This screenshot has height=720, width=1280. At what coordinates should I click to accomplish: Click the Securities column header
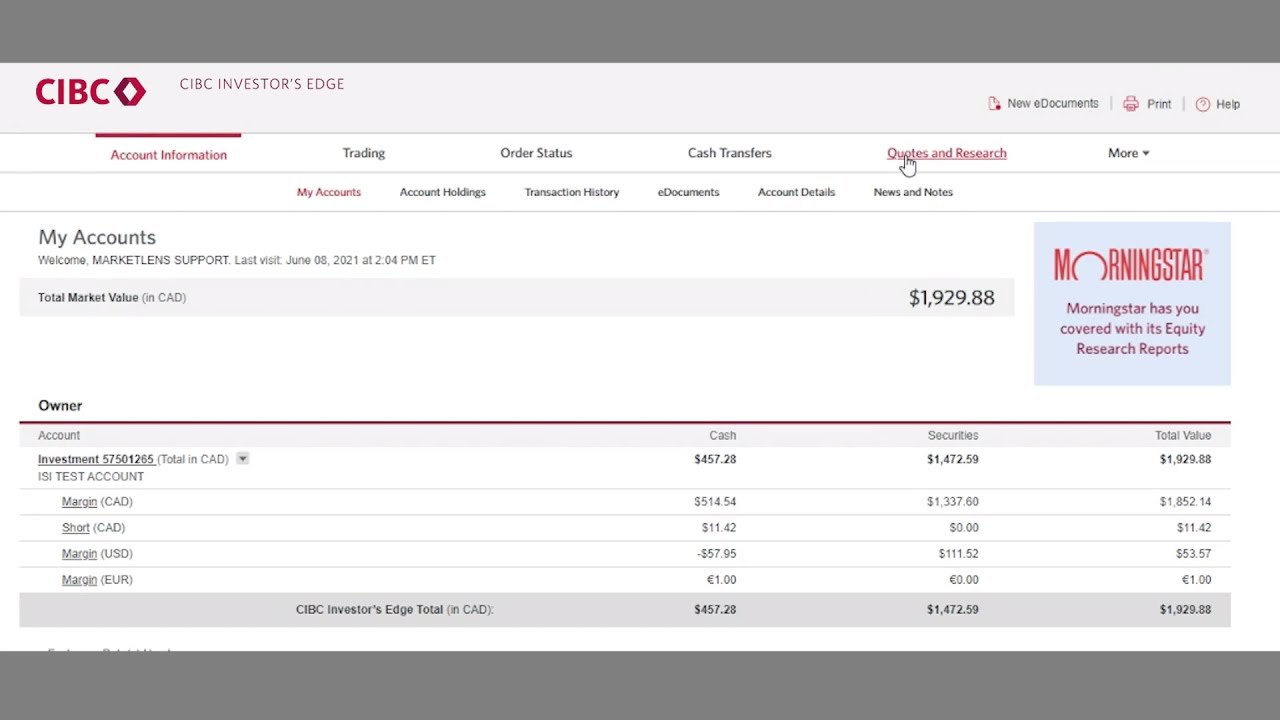[953, 436]
